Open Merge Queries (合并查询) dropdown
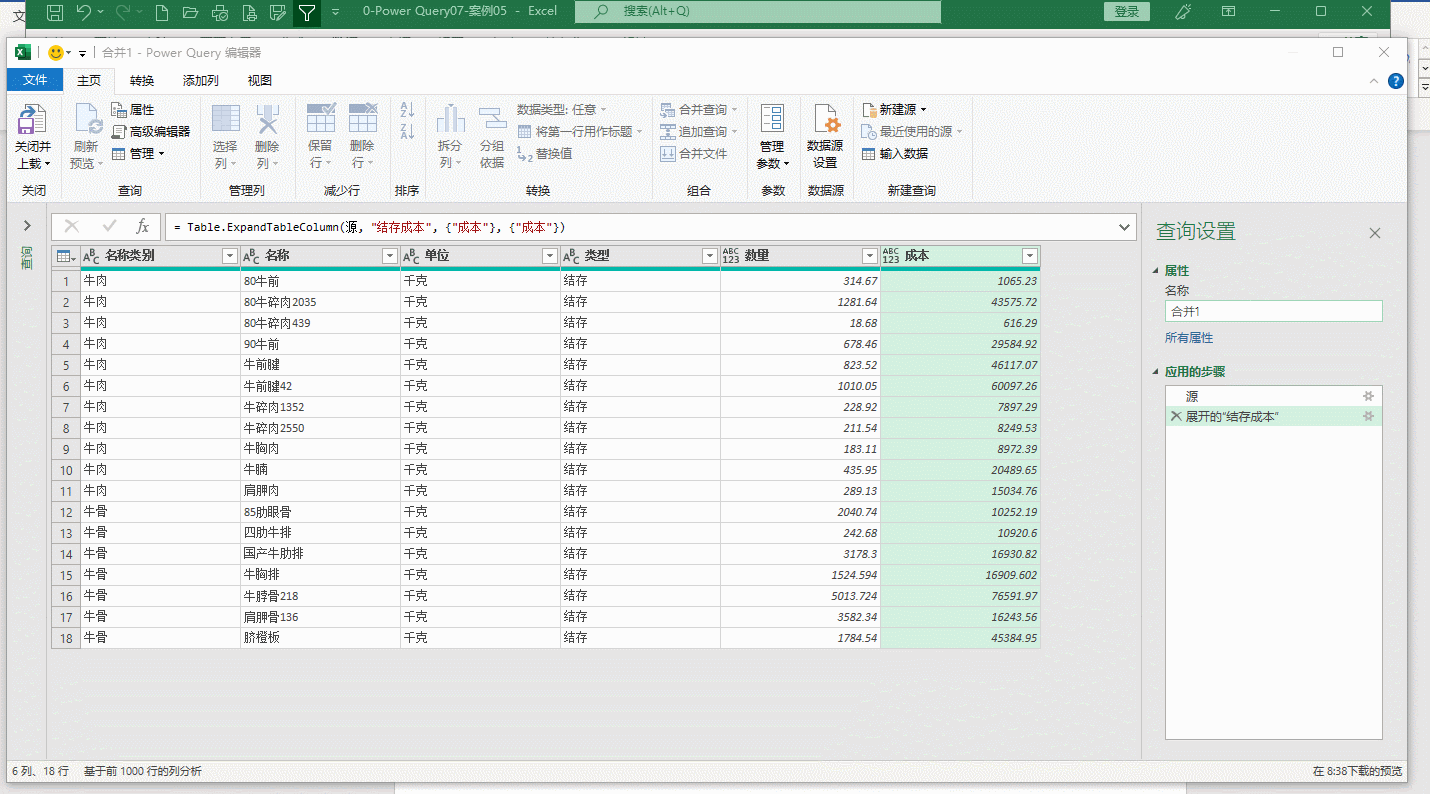The image size is (1430, 794). (x=699, y=110)
